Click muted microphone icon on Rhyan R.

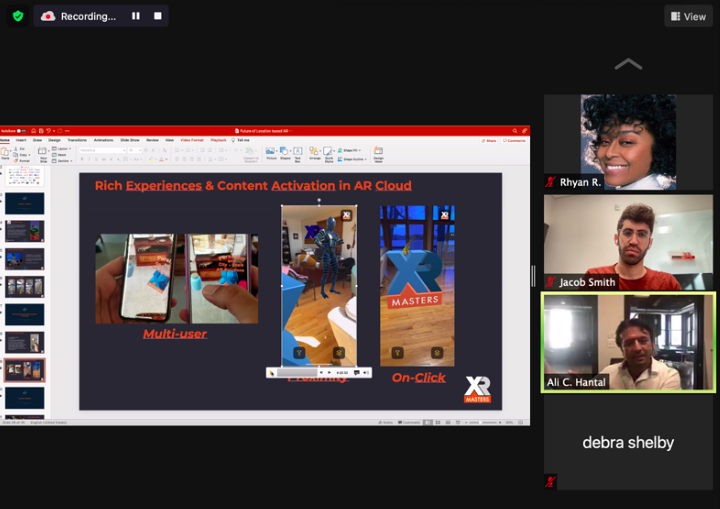pyautogui.click(x=550, y=183)
